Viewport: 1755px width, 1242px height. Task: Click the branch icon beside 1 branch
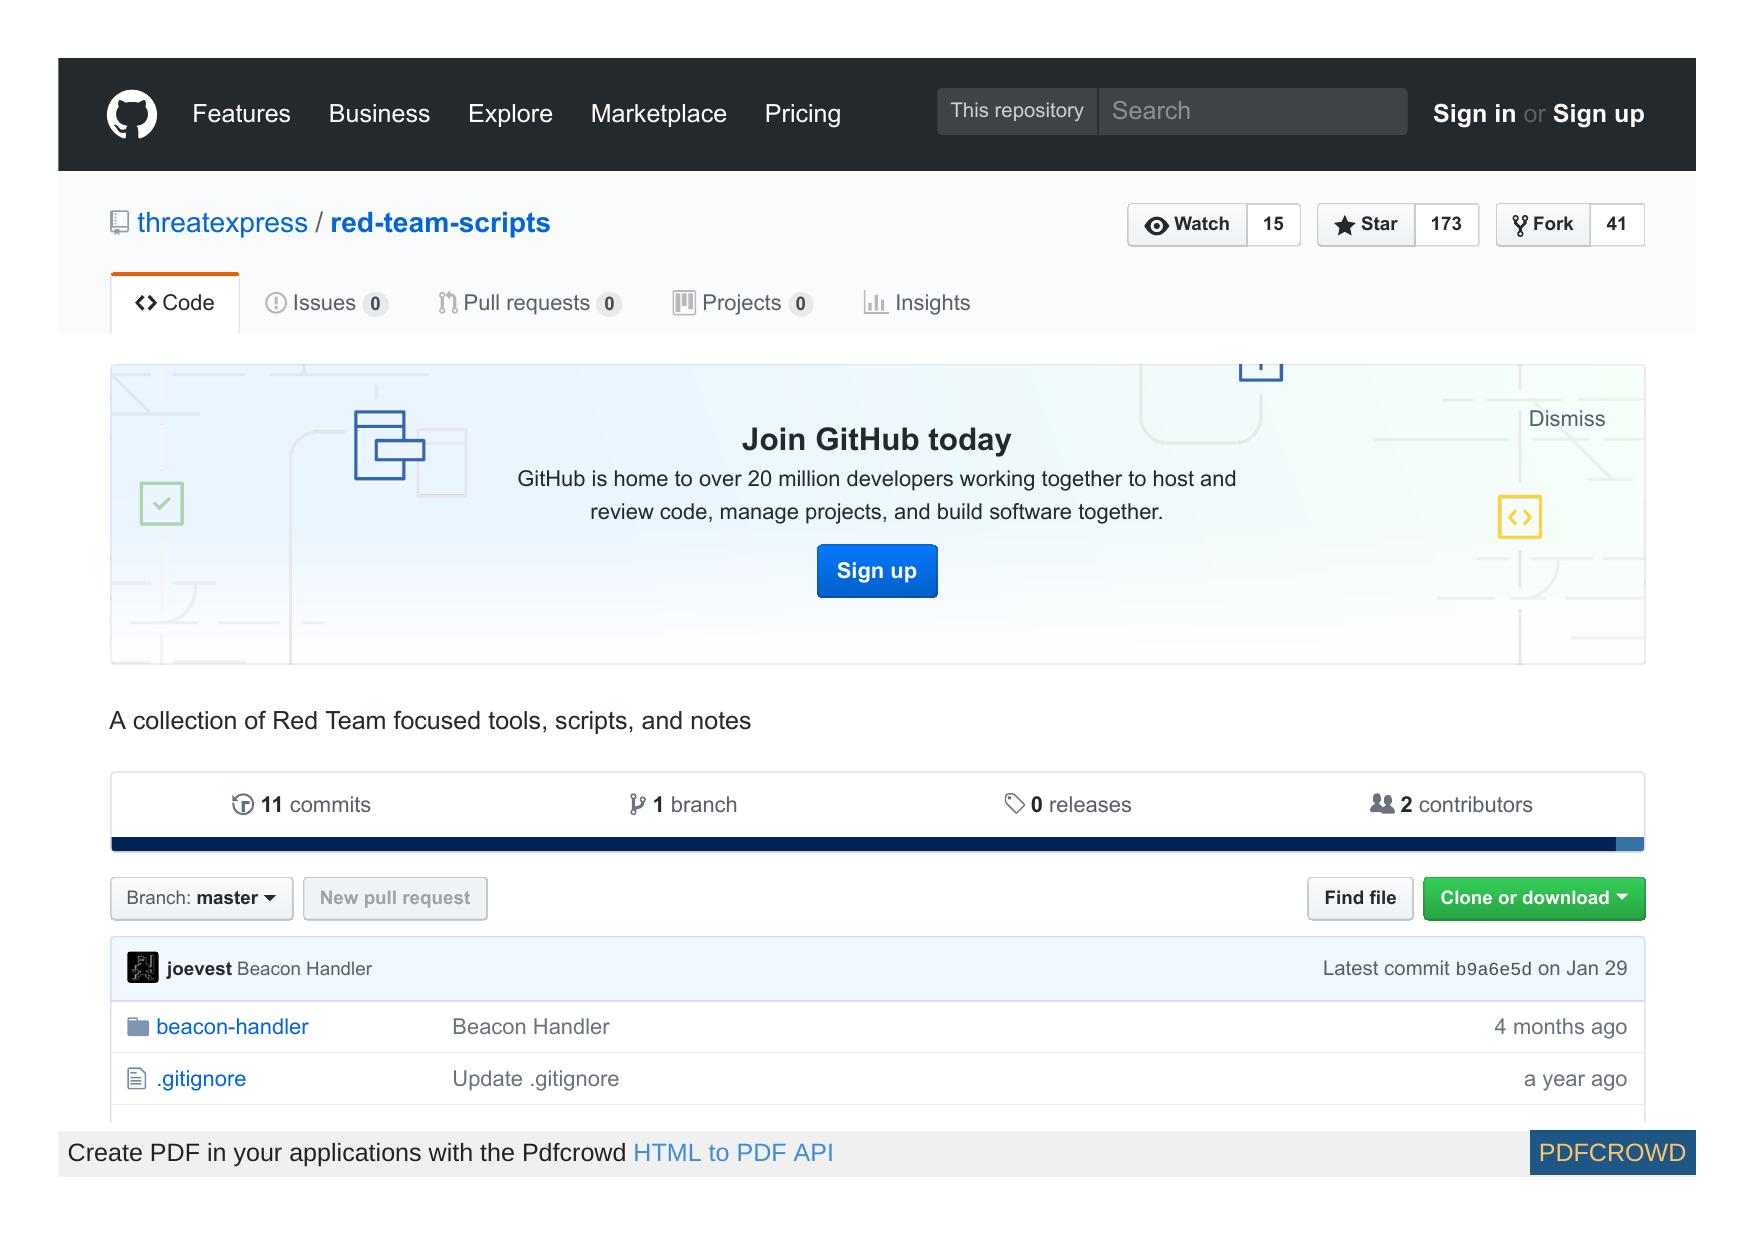tap(637, 803)
